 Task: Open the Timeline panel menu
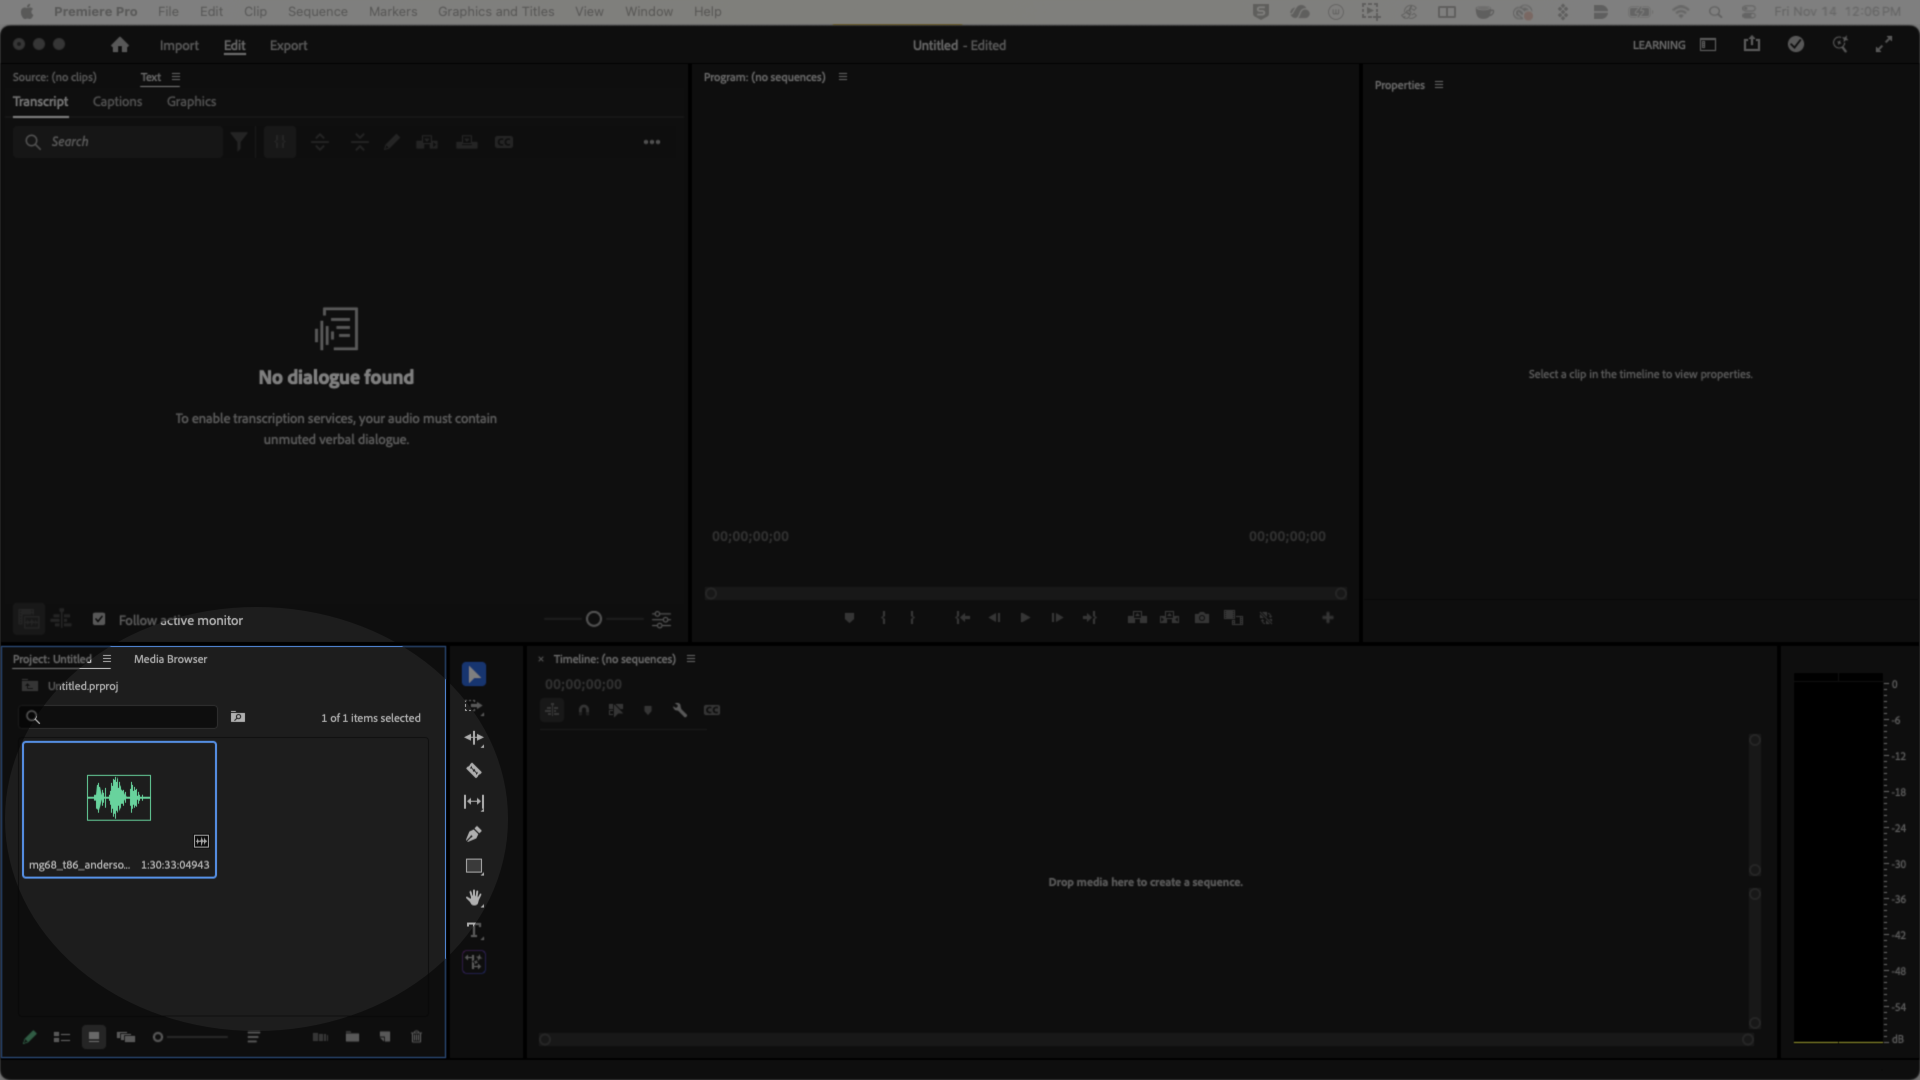pos(691,659)
